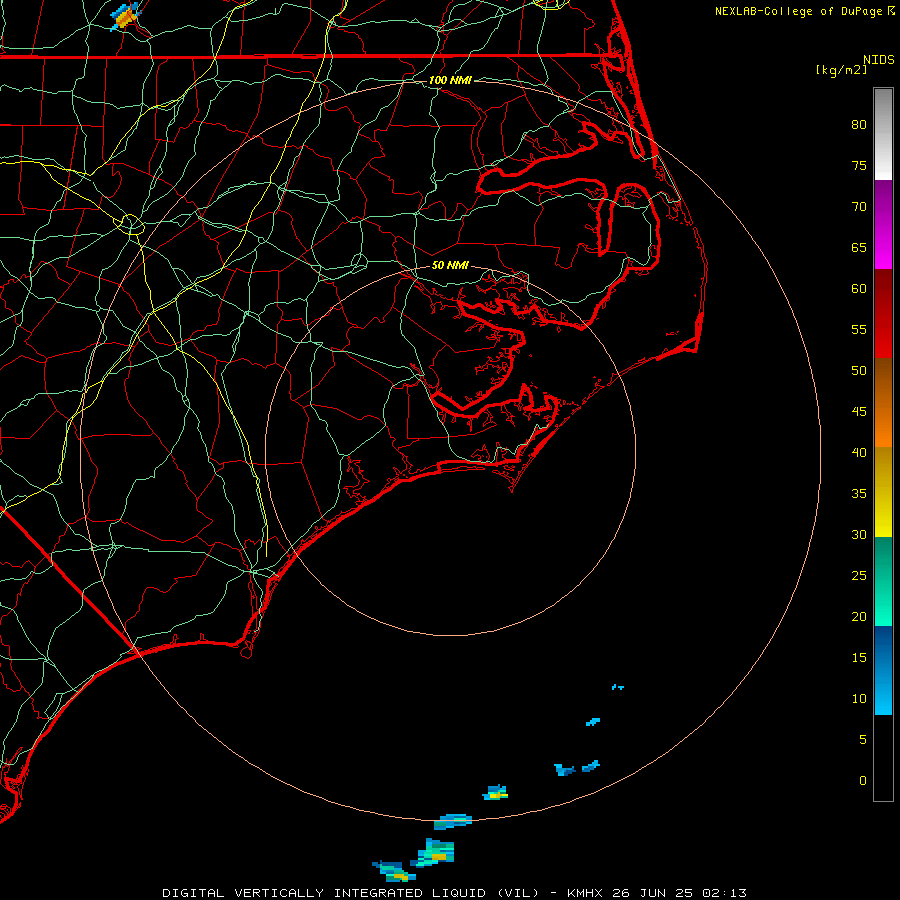Select the 45 value on the VIL scale

[859, 412]
